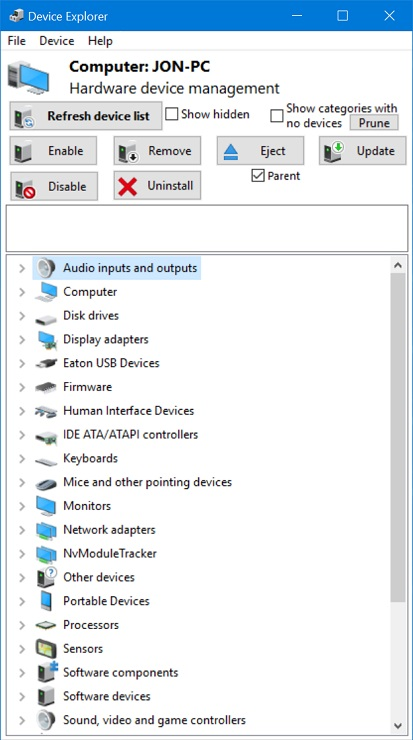Image resolution: width=413 pixels, height=740 pixels.
Task: Click the Eaton USB Devices icon
Action: tap(46, 363)
